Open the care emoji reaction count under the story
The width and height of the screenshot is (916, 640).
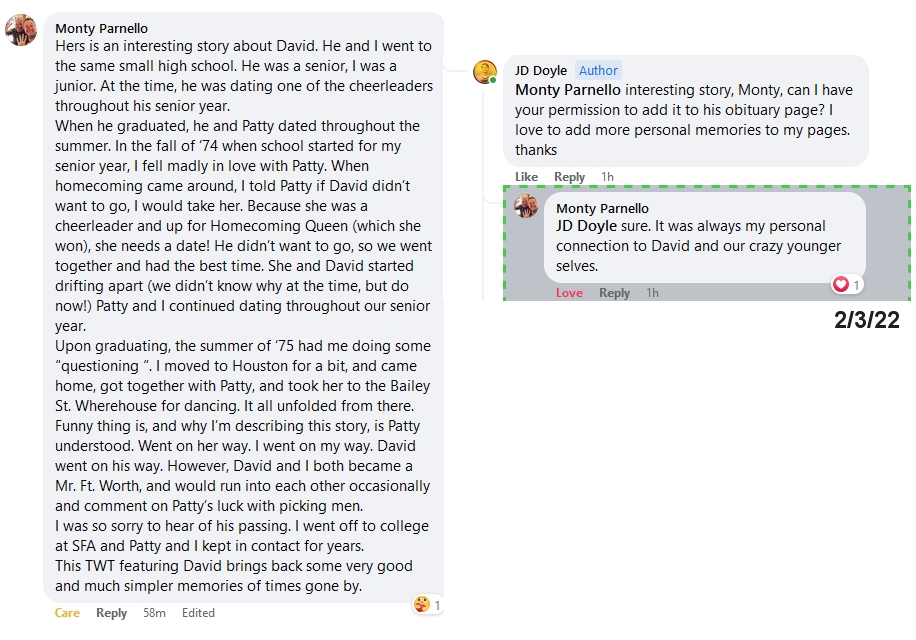tap(428, 604)
